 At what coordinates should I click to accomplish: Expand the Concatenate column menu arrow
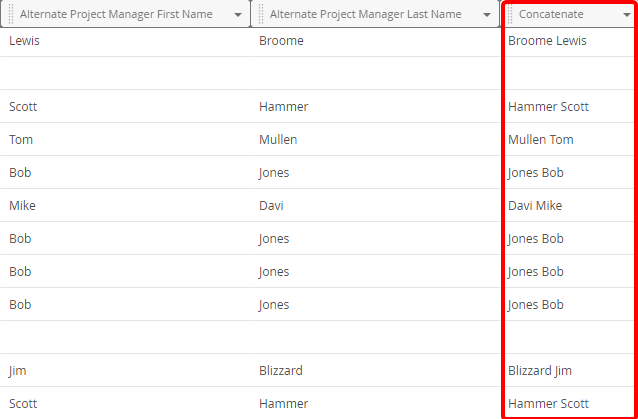[x=627, y=15]
